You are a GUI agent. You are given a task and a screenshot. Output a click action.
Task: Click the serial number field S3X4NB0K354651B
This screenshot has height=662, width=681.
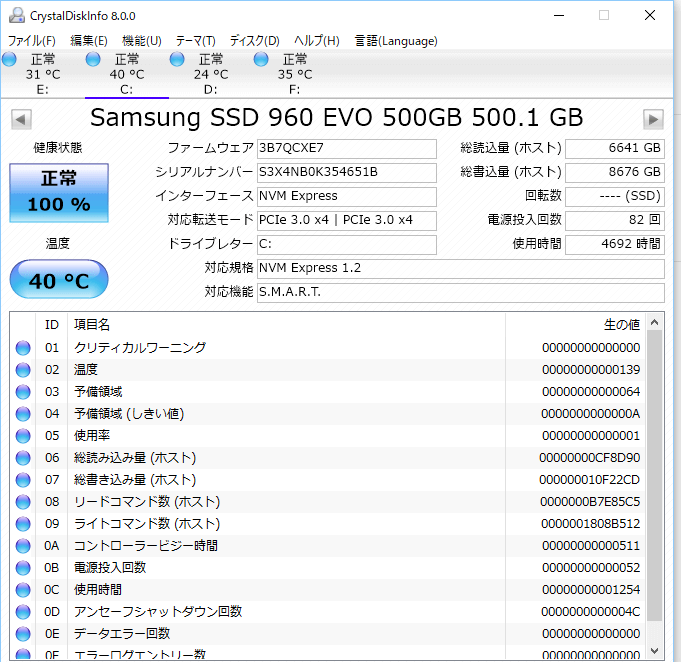347,172
